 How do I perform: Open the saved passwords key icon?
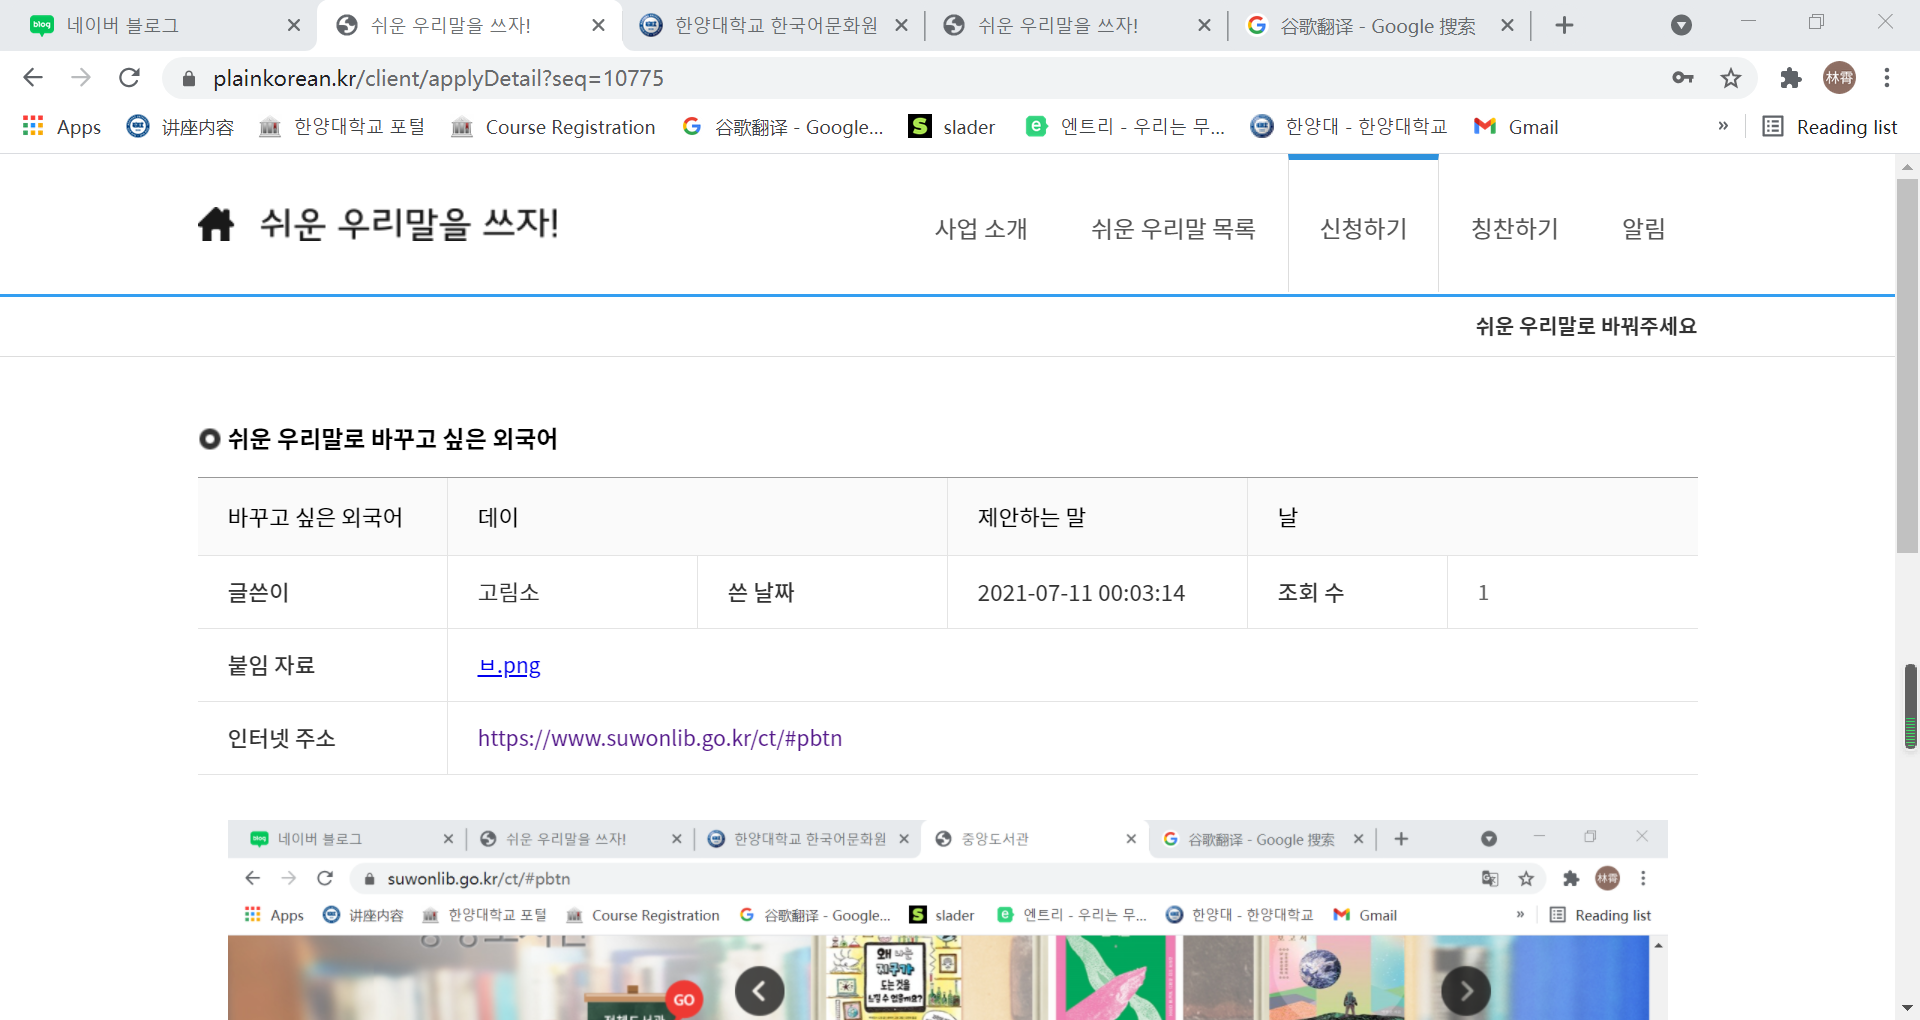click(x=1683, y=78)
